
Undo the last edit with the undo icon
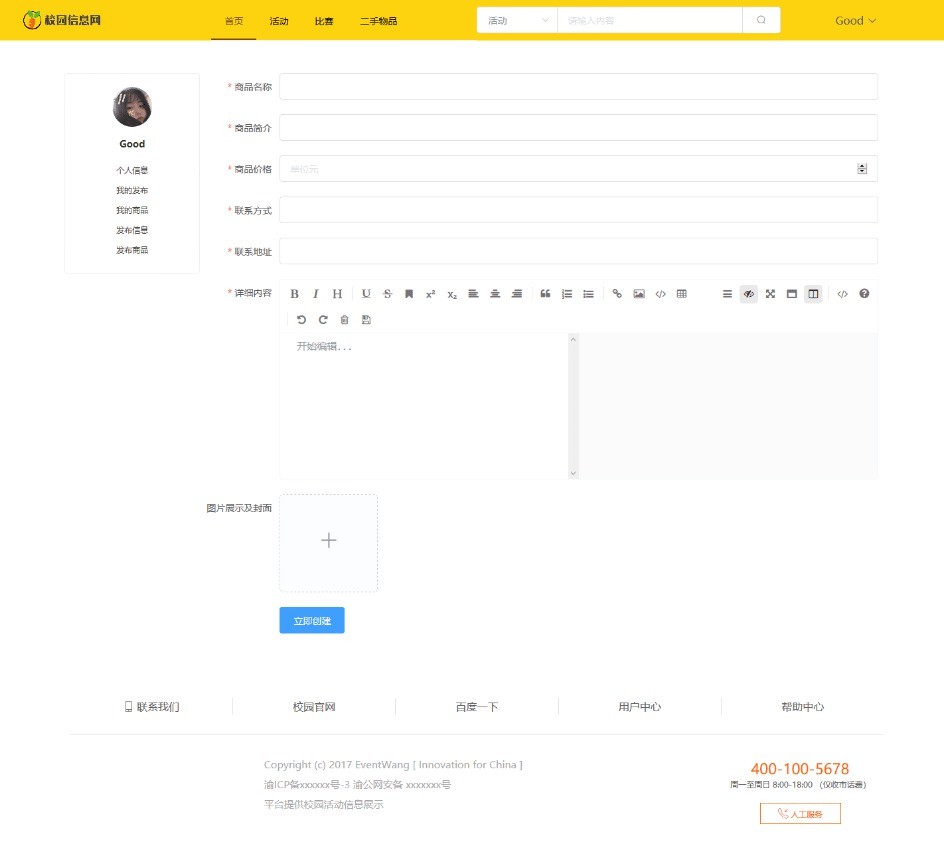point(301,318)
